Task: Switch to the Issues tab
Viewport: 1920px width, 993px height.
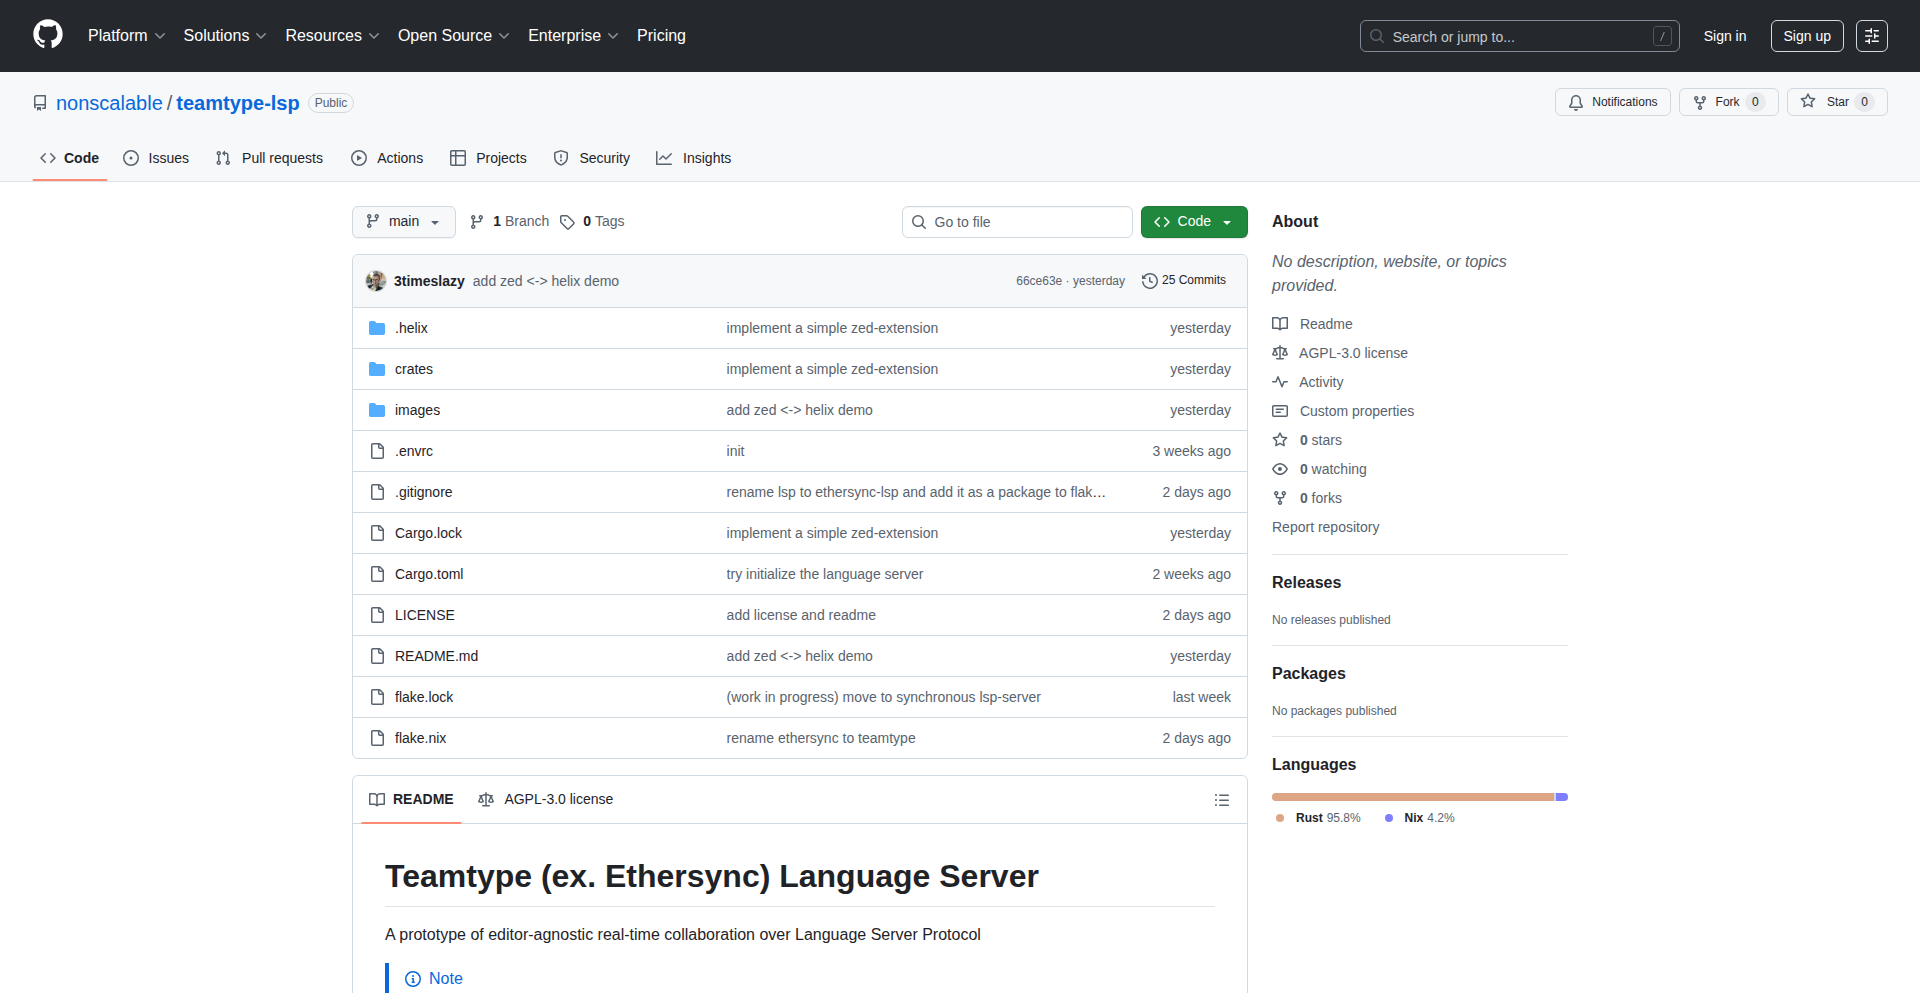Action: pos(156,158)
